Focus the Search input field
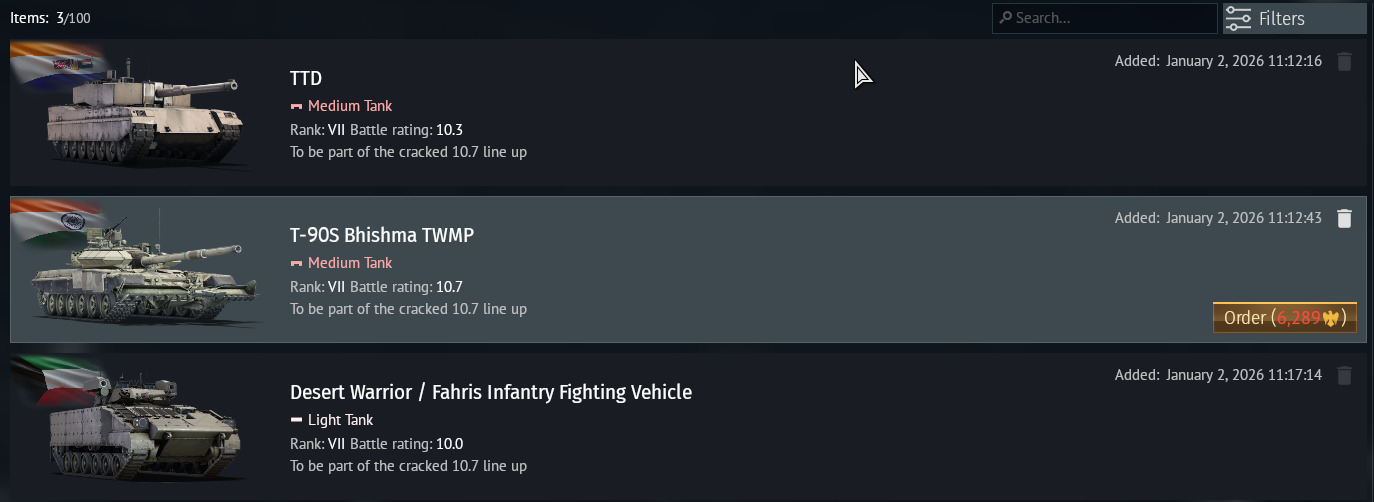Screen dimensions: 1374x502 pos(1110,18)
